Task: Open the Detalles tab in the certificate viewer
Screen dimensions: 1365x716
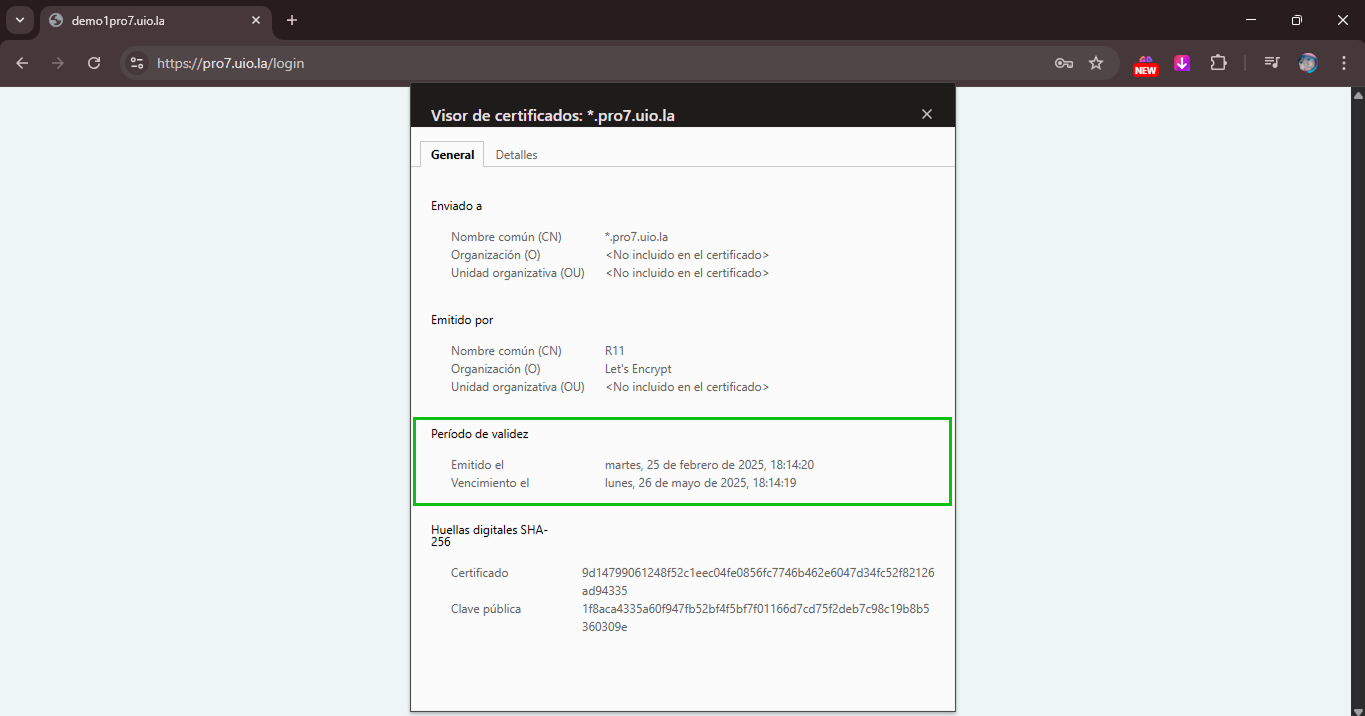Action: [516, 155]
